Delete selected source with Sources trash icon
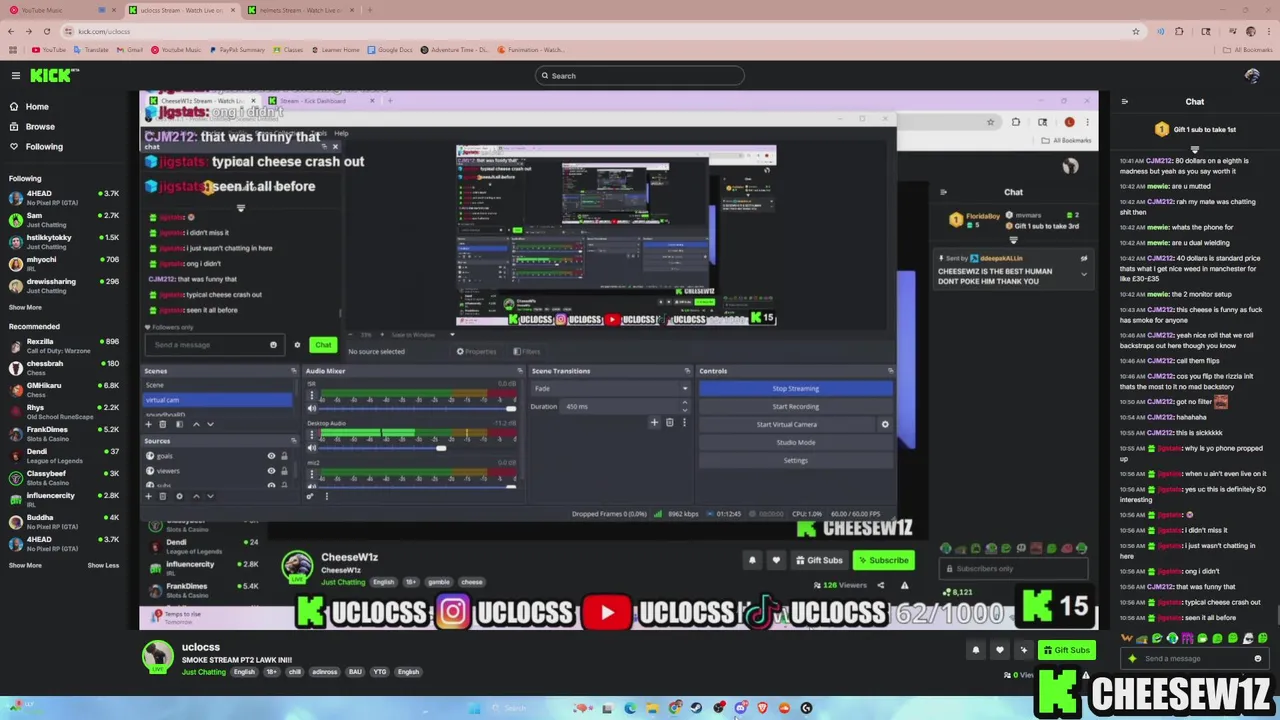Image resolution: width=1280 pixels, height=720 pixels. pyautogui.click(x=163, y=496)
